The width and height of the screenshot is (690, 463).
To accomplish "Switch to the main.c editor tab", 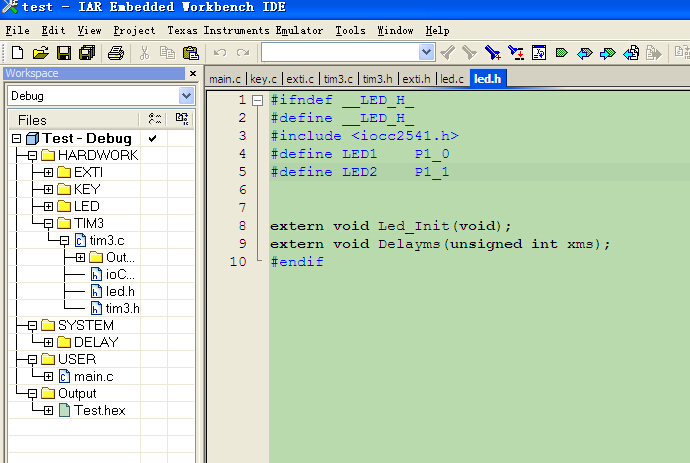I will 225,79.
